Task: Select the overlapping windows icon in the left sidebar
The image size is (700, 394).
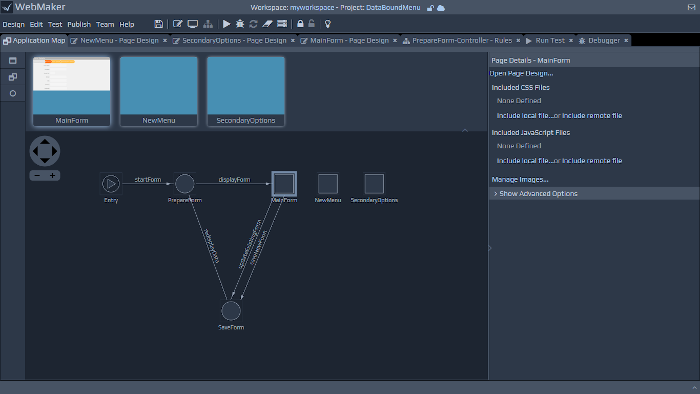Action: tap(12, 77)
